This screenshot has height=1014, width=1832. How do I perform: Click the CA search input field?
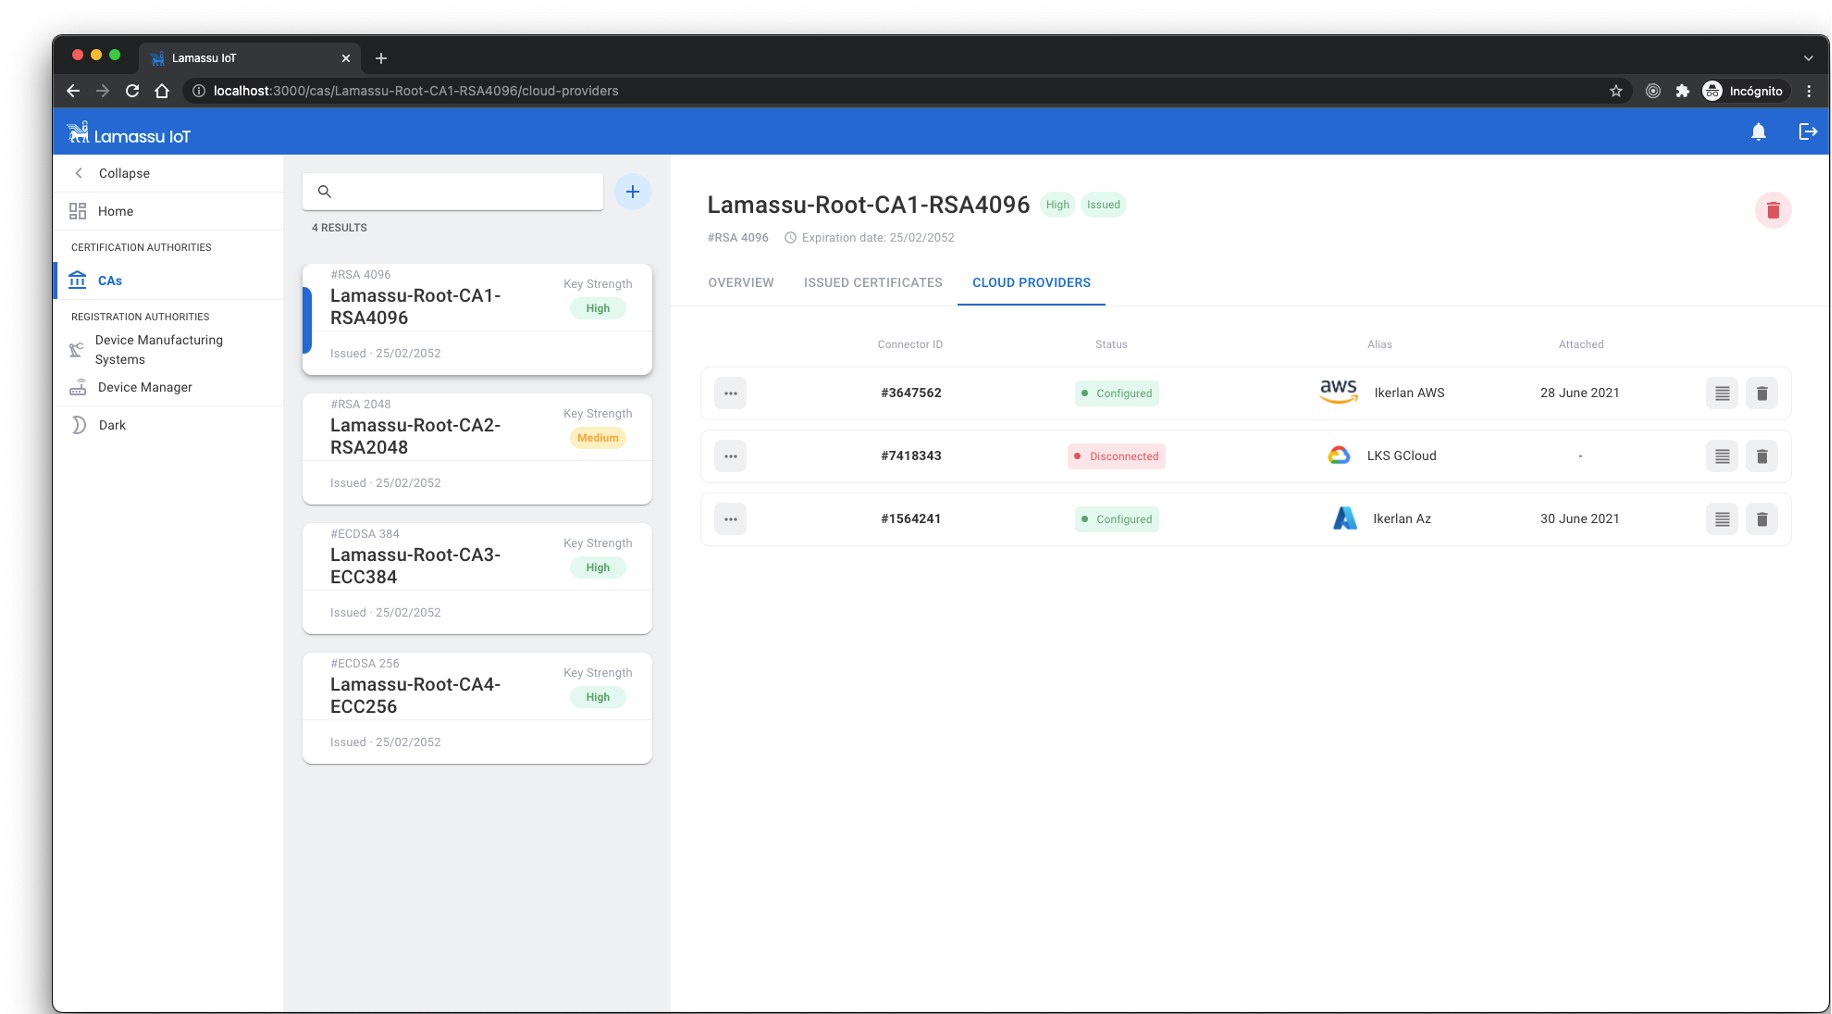[453, 191]
